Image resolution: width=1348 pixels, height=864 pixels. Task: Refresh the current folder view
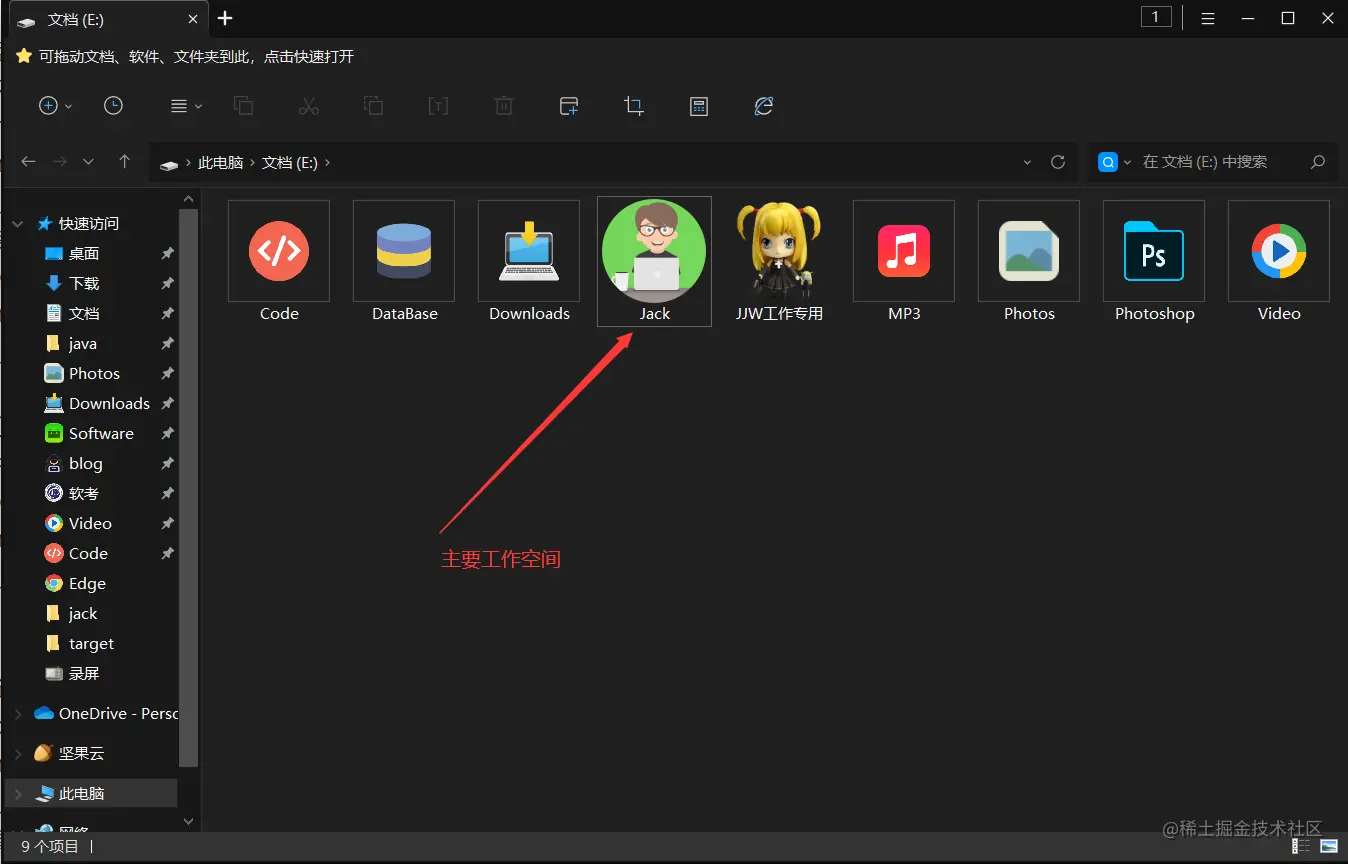1058,162
